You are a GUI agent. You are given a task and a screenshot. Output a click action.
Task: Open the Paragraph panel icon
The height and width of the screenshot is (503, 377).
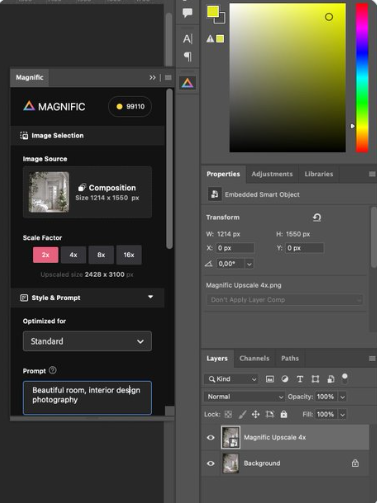(188, 56)
